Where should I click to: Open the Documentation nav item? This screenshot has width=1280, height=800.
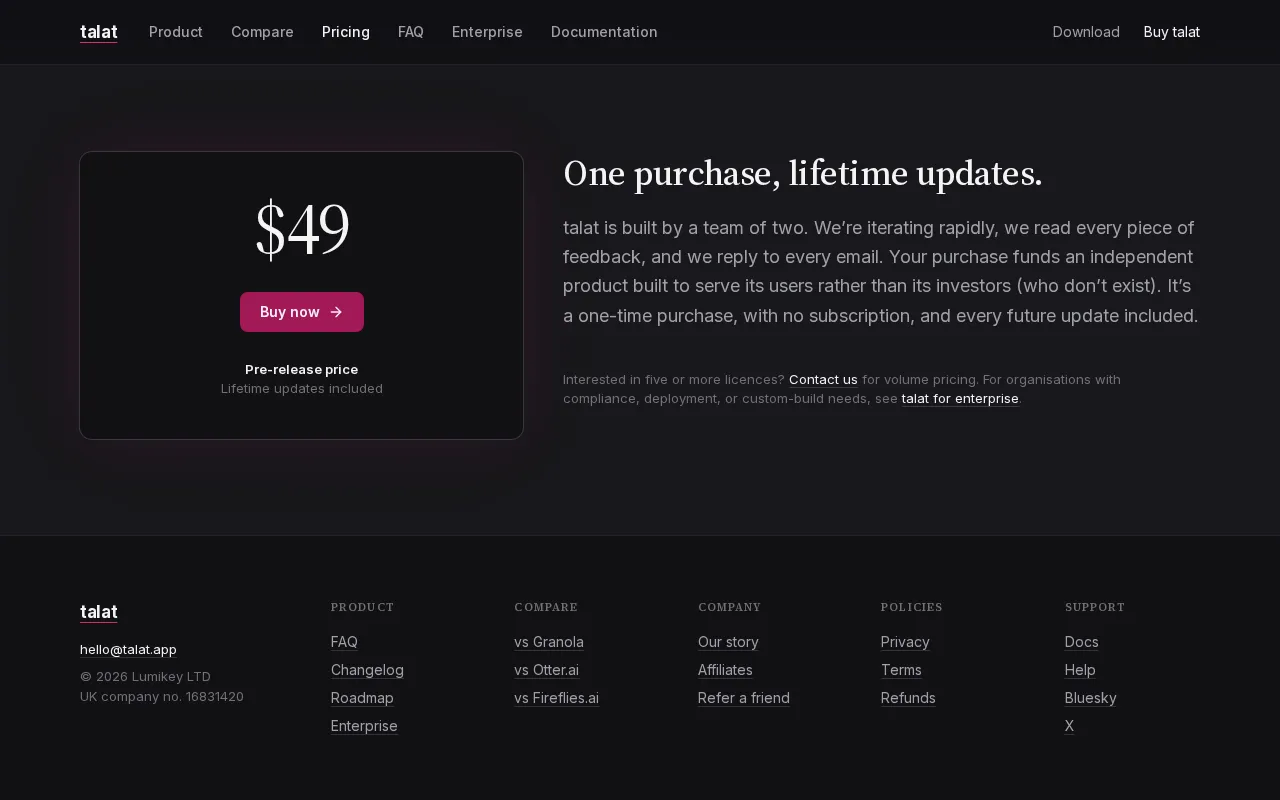[604, 32]
